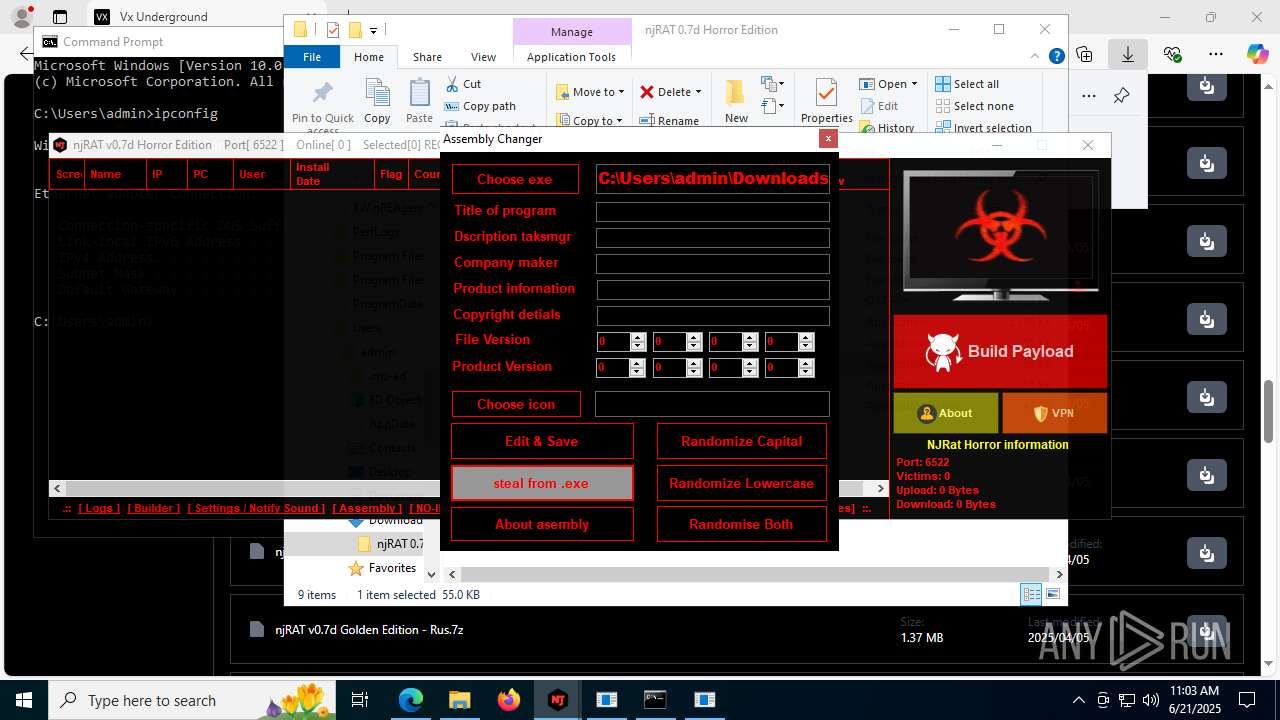Click the About asembly button
The width and height of the screenshot is (1280, 720).
(542, 524)
